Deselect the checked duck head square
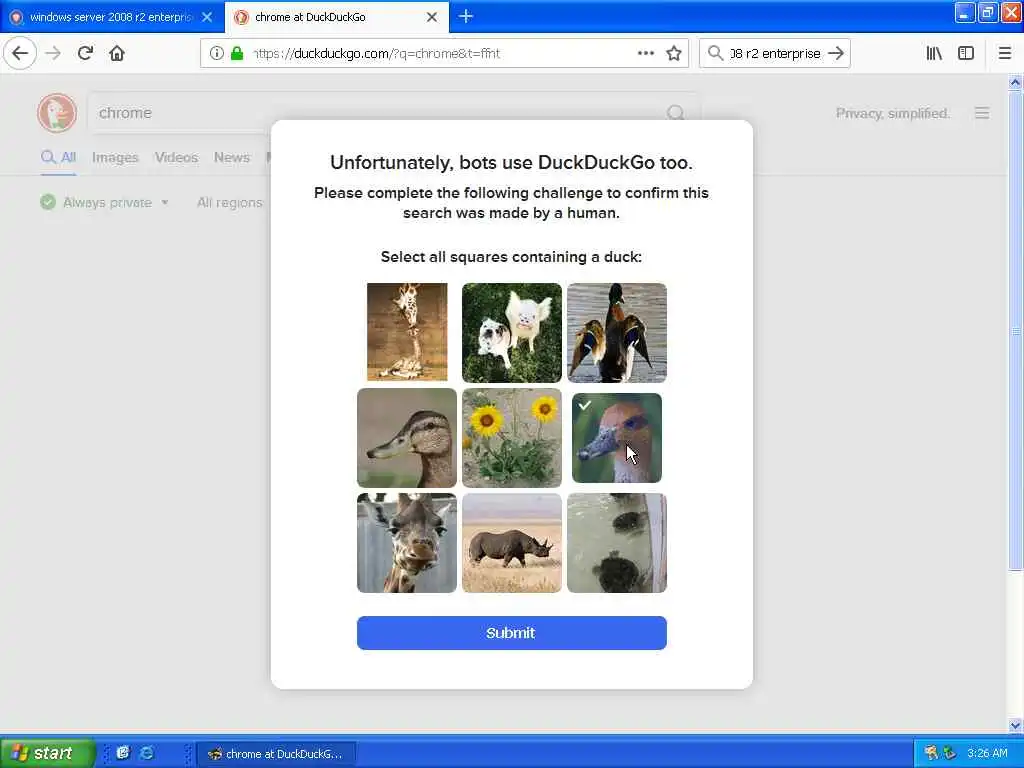The image size is (1024, 768). coord(616,438)
